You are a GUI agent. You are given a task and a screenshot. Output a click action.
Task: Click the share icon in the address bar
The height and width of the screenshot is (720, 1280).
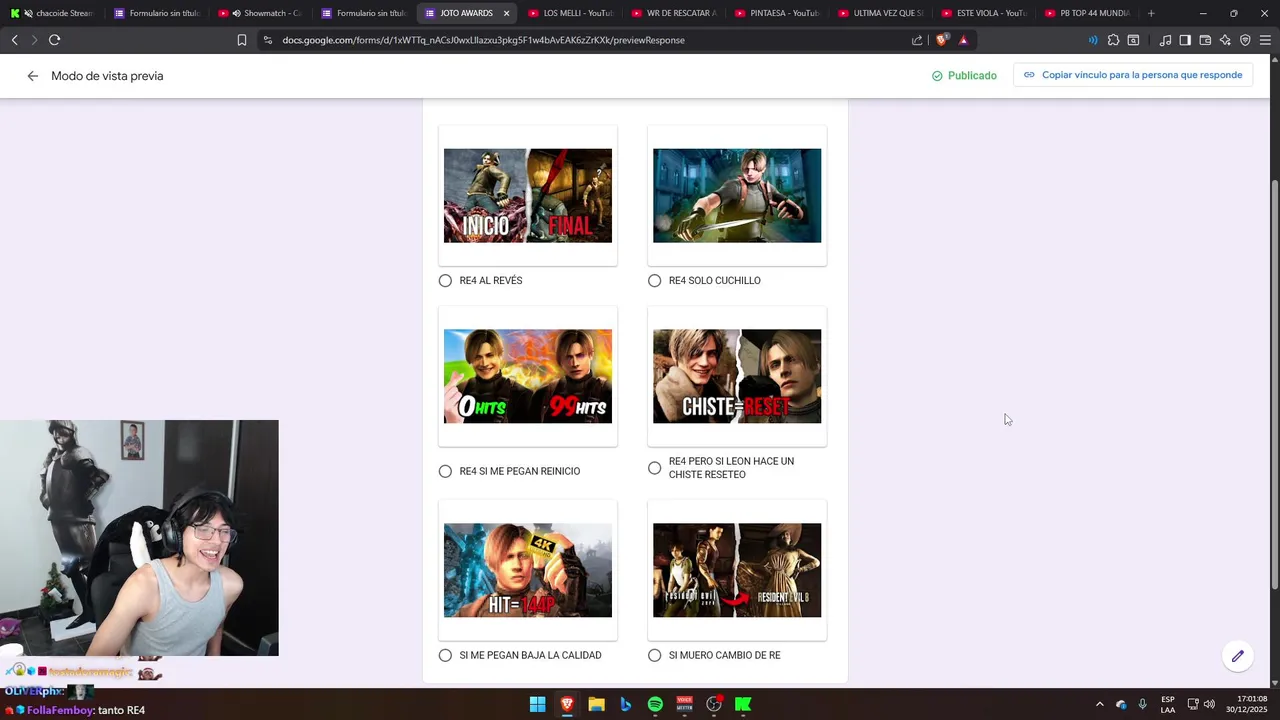click(917, 40)
